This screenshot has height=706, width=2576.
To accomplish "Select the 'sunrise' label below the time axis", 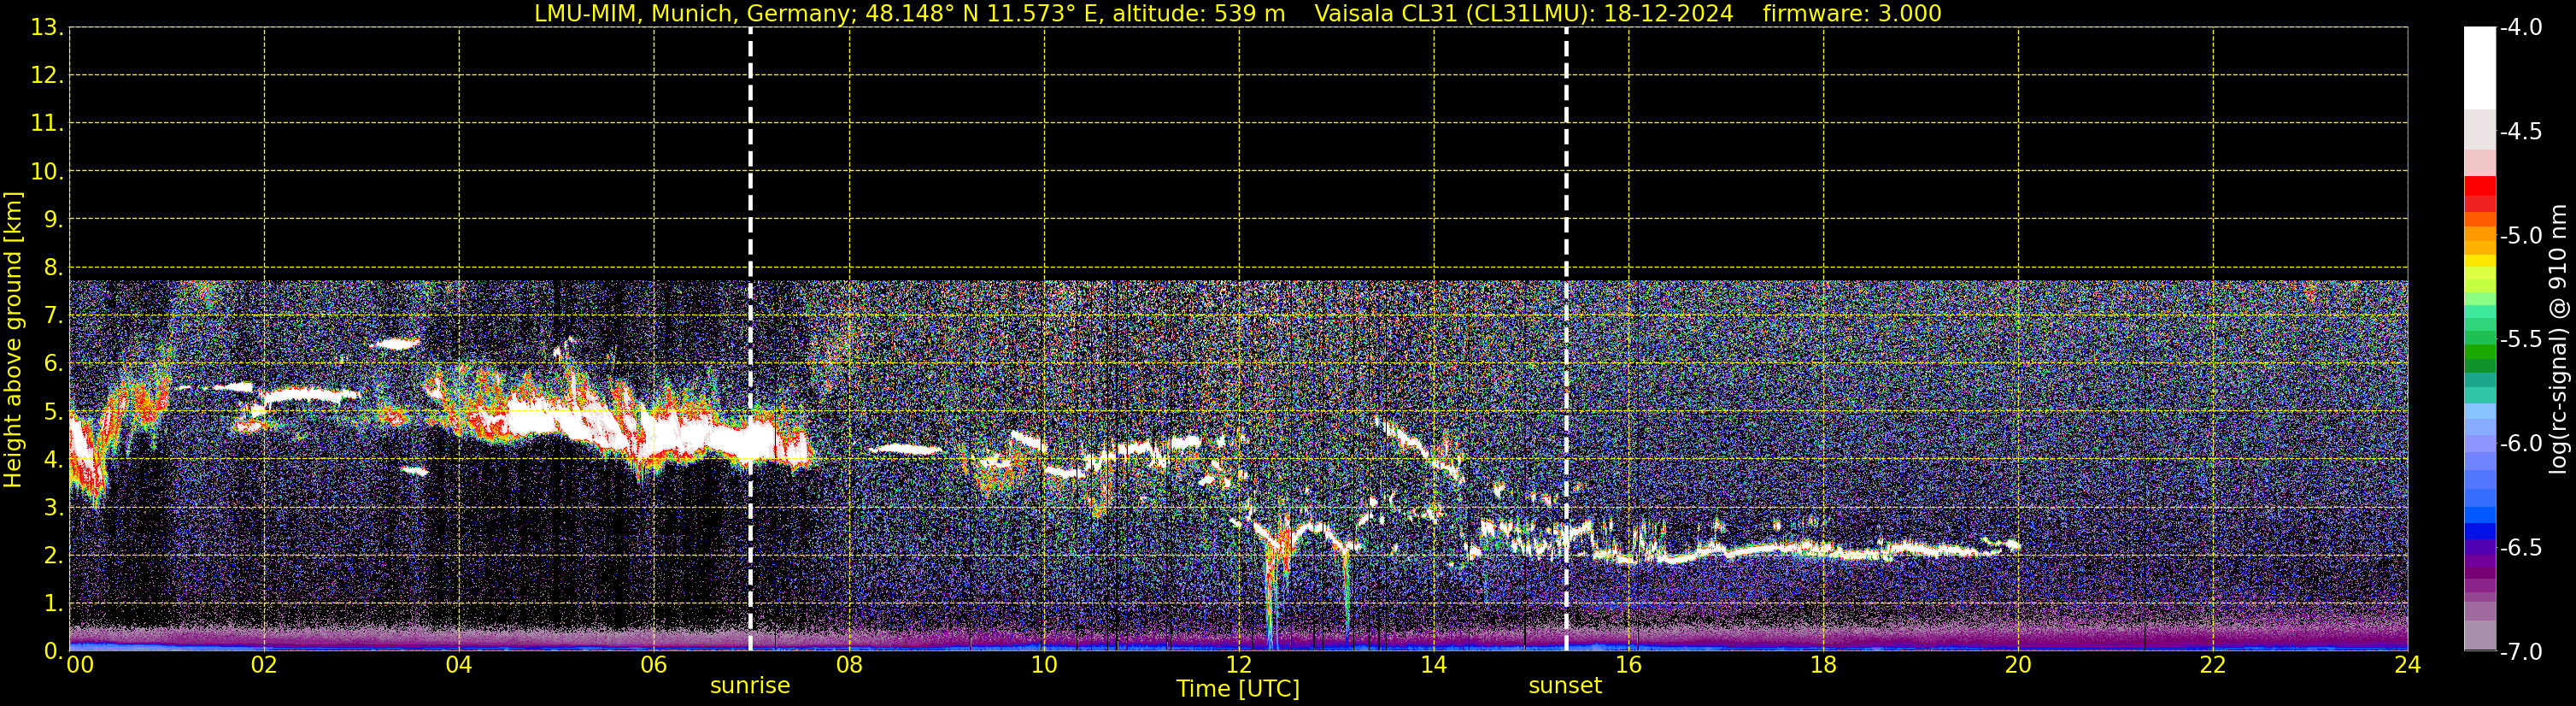I will pyautogui.click(x=750, y=686).
